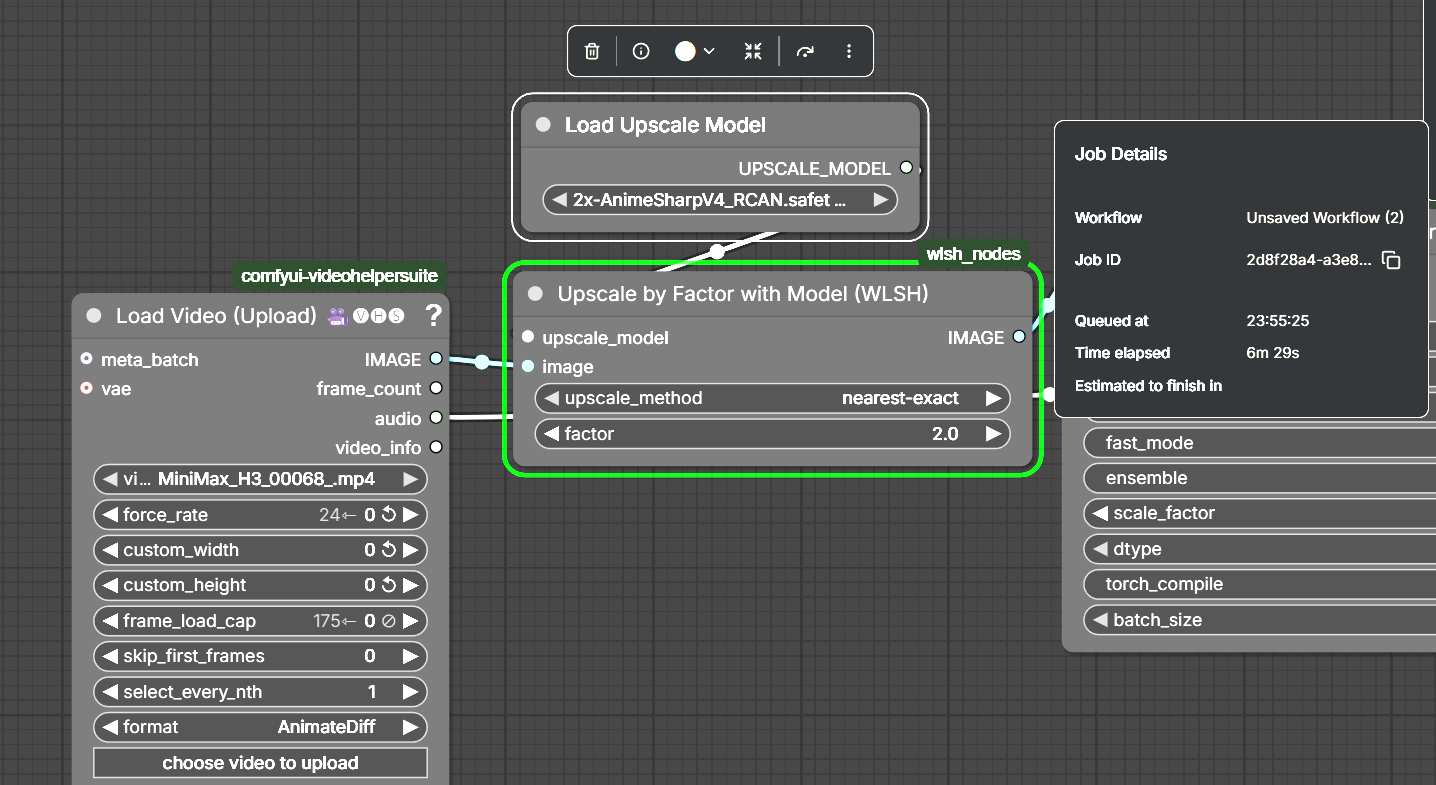This screenshot has width=1436, height=785.
Task: Increase the factor value
Action: 993,434
